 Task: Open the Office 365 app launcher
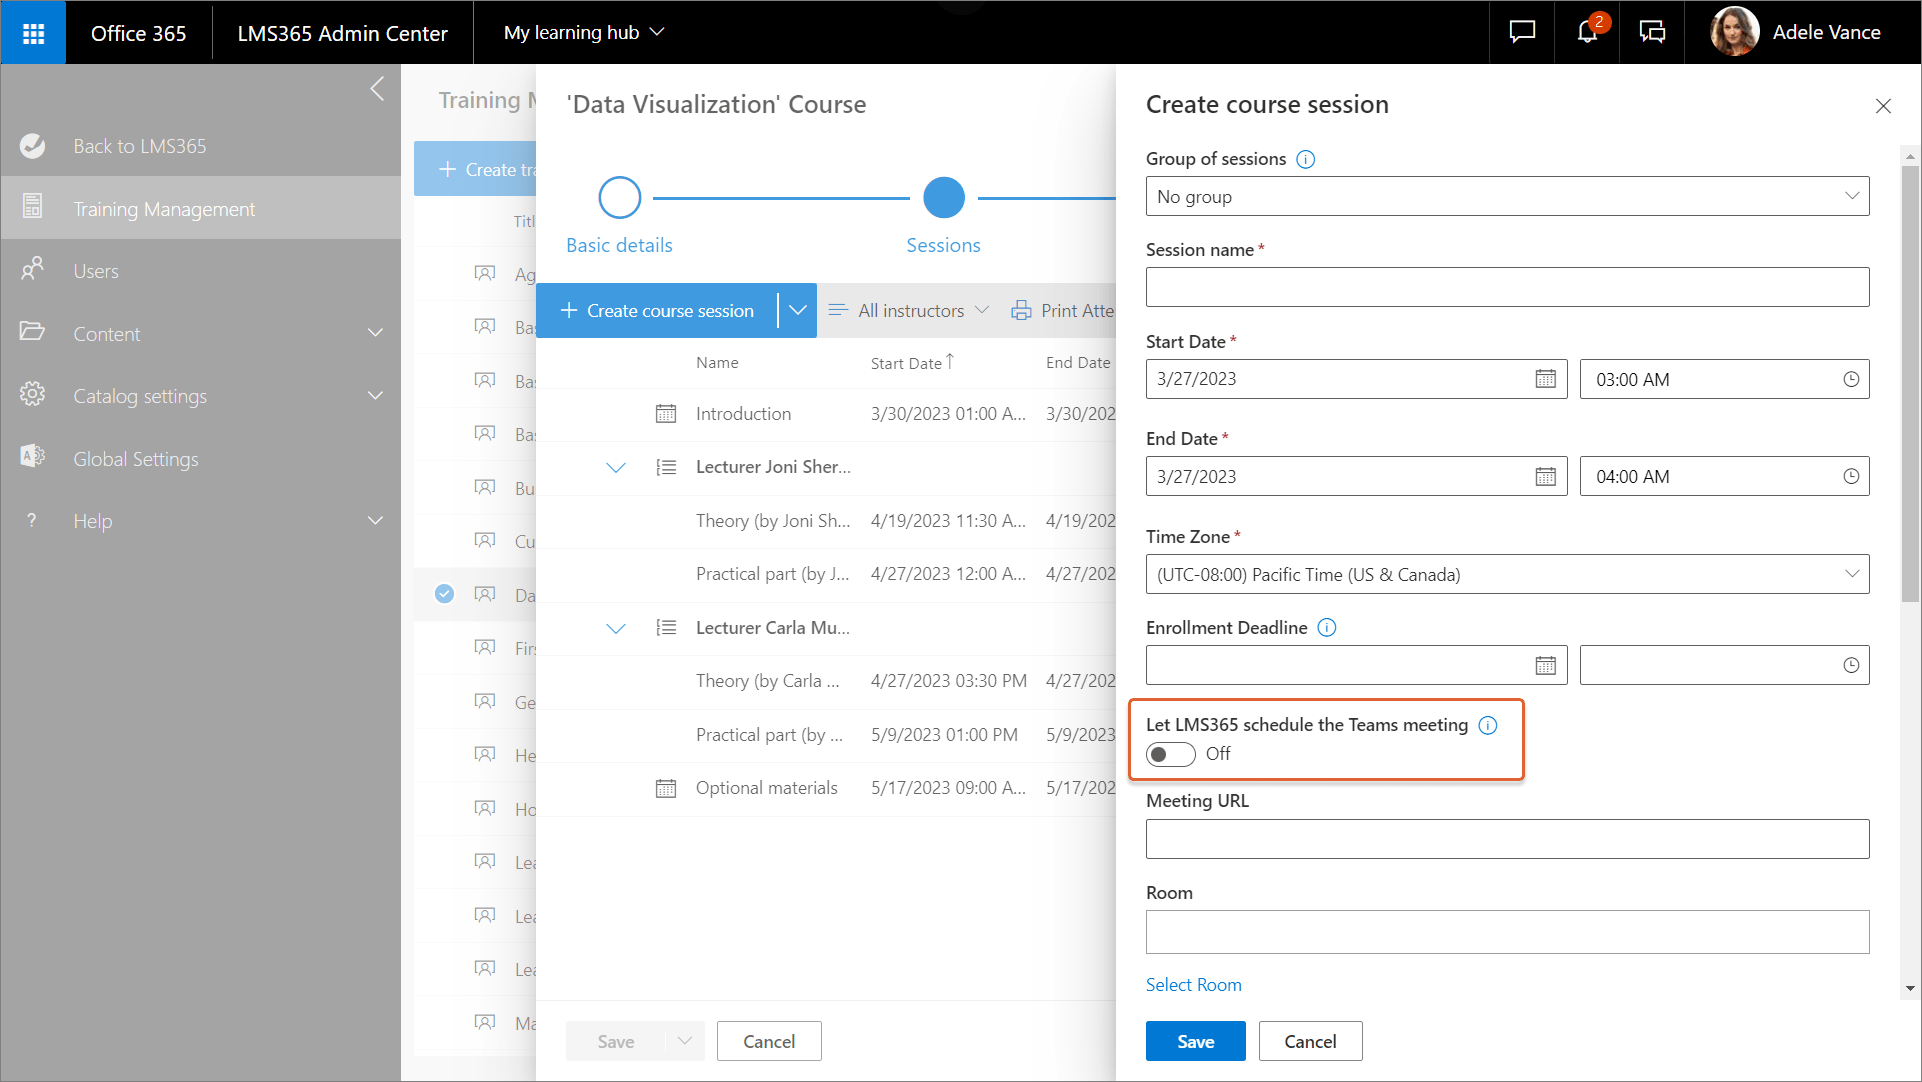[33, 32]
